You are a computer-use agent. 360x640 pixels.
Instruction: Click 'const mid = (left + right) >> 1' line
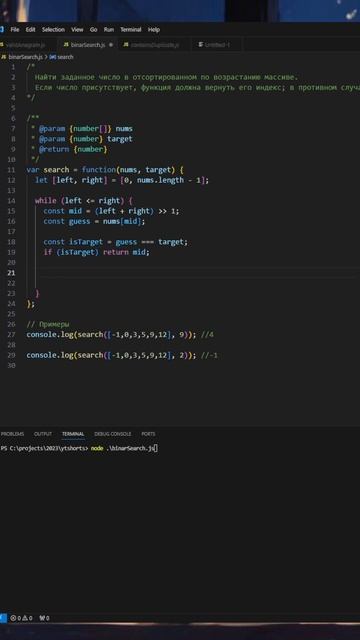(111, 211)
